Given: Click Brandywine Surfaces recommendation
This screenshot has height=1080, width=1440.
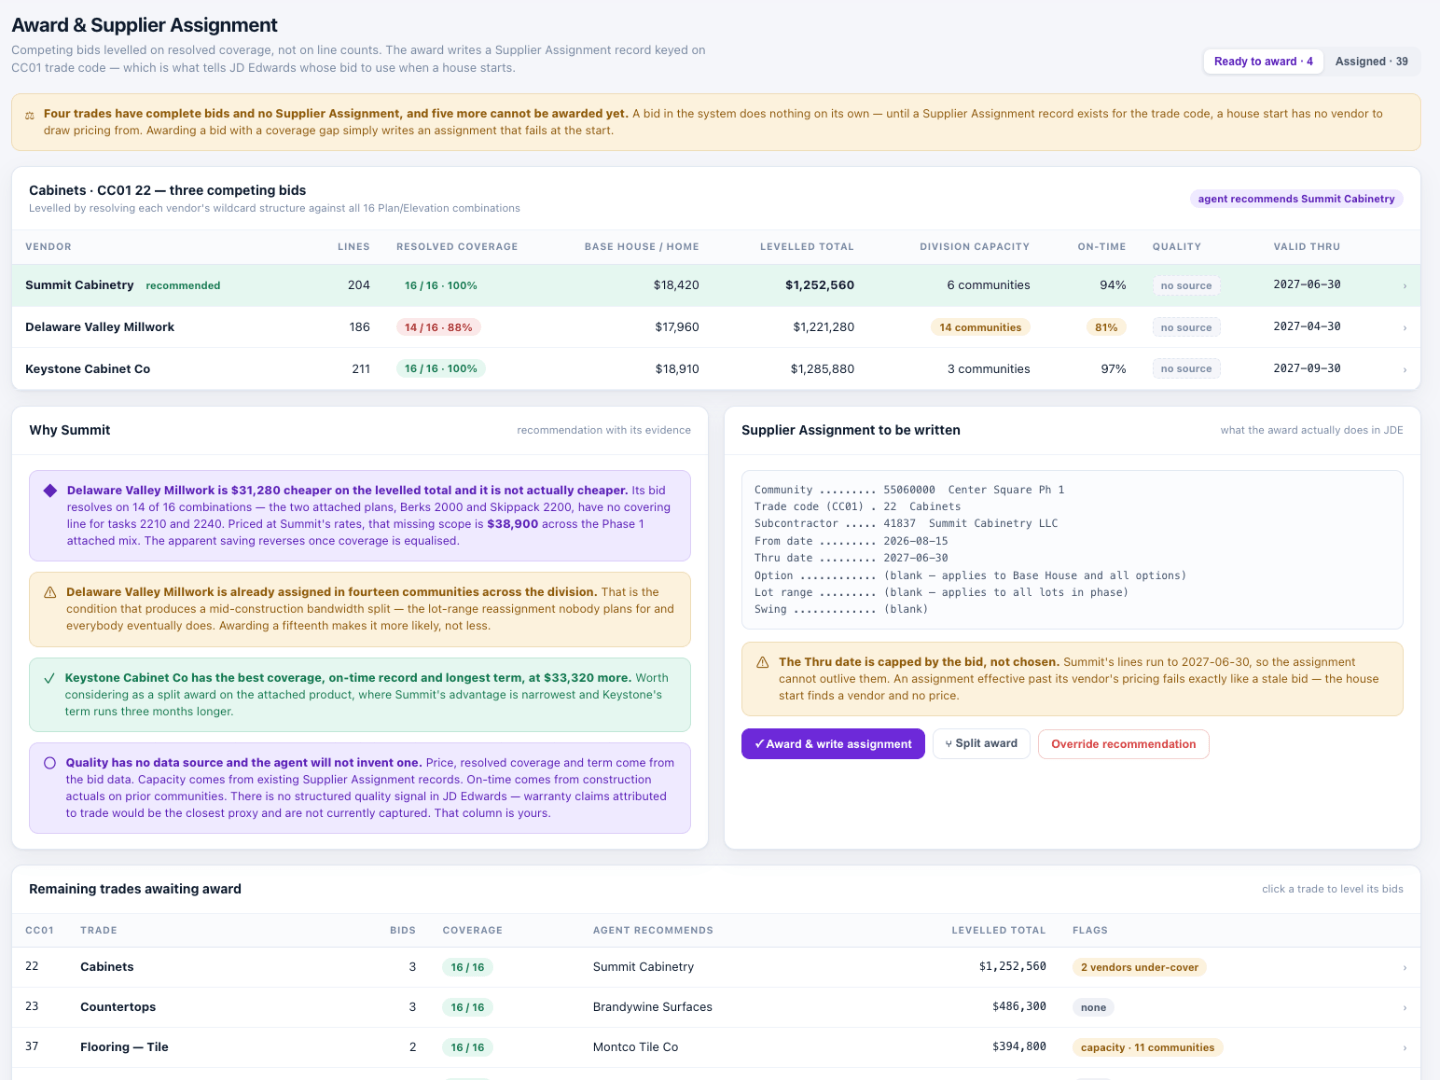Looking at the screenshot, I should click(653, 1007).
